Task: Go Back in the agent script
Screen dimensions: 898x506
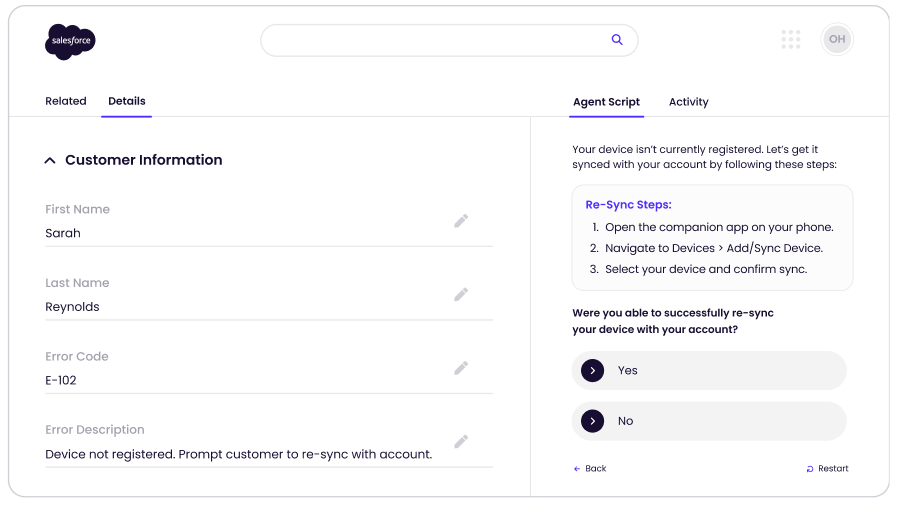Action: coord(590,468)
